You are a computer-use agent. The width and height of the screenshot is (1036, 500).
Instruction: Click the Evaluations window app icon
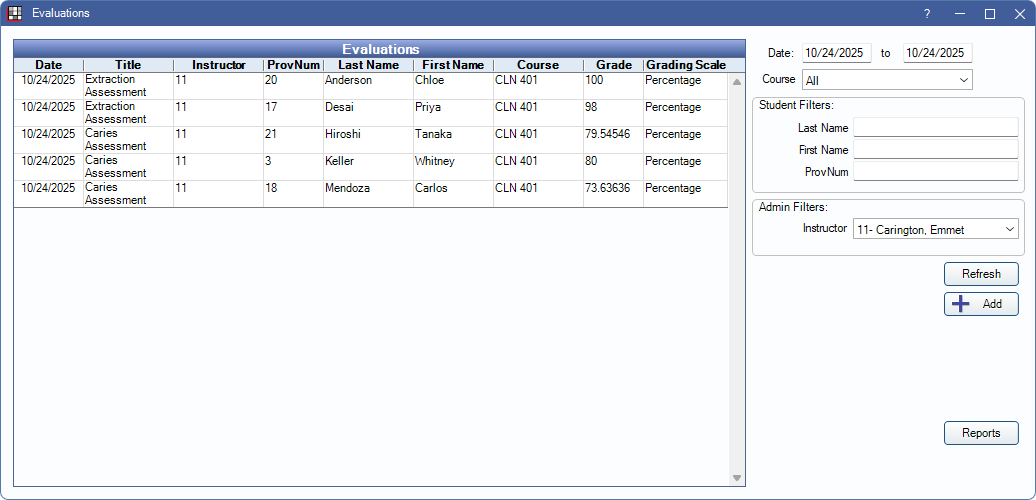point(15,13)
